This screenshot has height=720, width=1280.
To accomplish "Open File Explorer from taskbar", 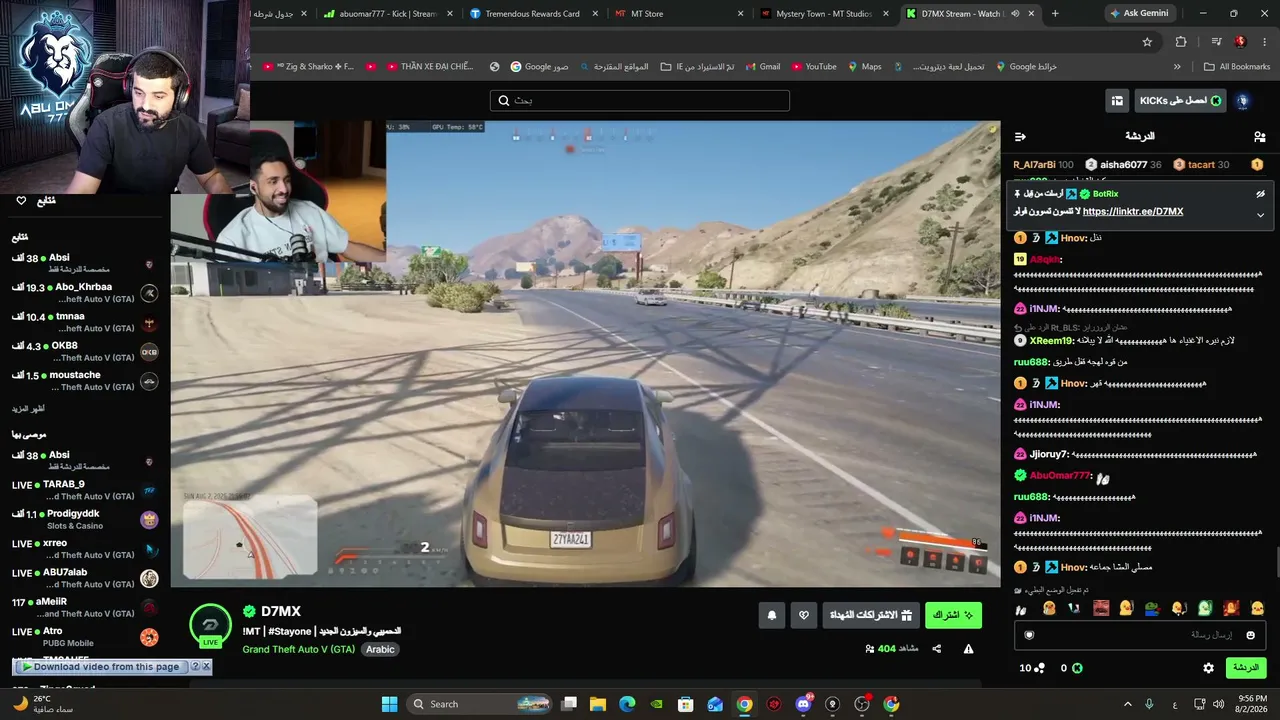I will [598, 704].
